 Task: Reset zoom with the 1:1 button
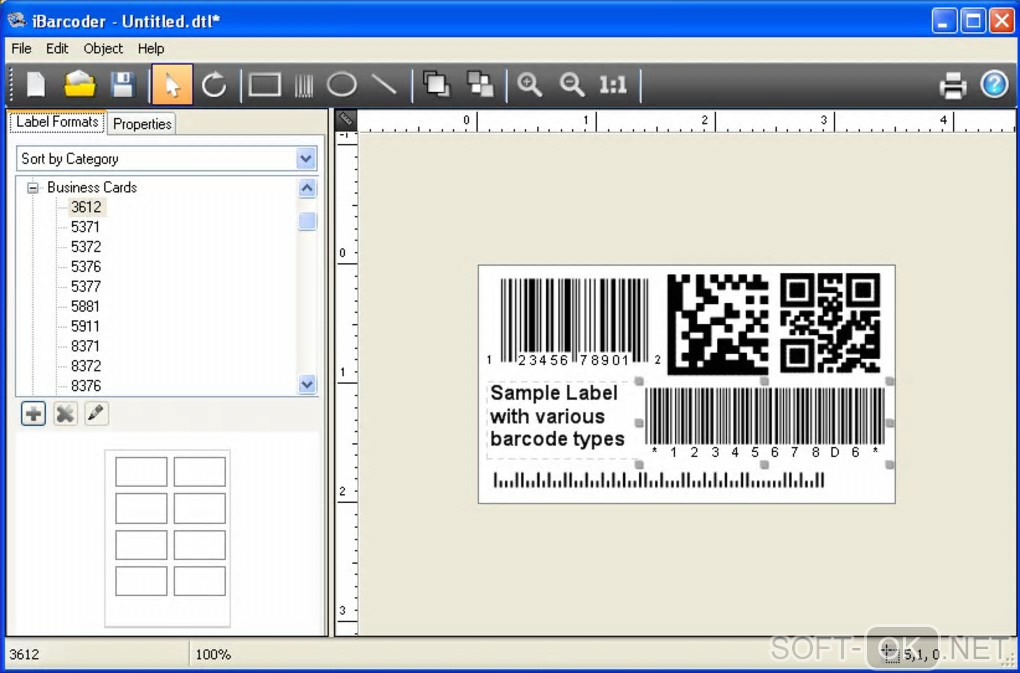click(x=612, y=85)
